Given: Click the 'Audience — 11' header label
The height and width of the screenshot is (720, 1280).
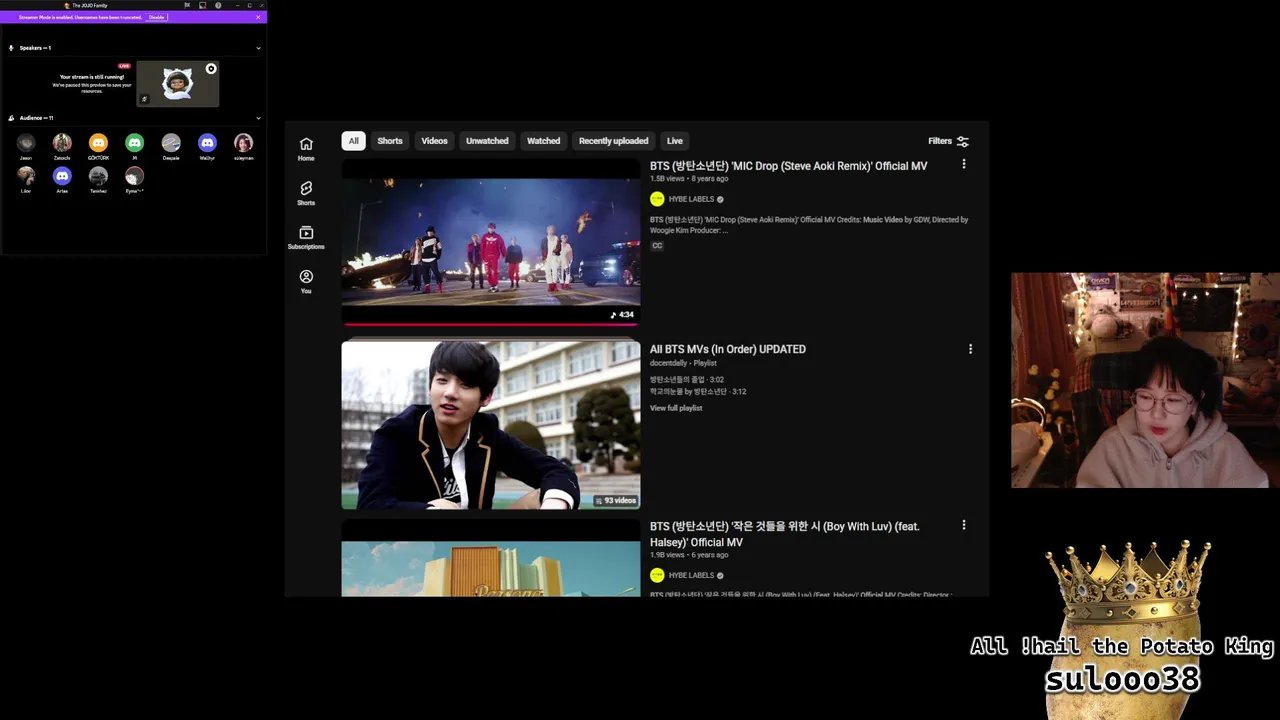Looking at the screenshot, I should pos(36,118).
